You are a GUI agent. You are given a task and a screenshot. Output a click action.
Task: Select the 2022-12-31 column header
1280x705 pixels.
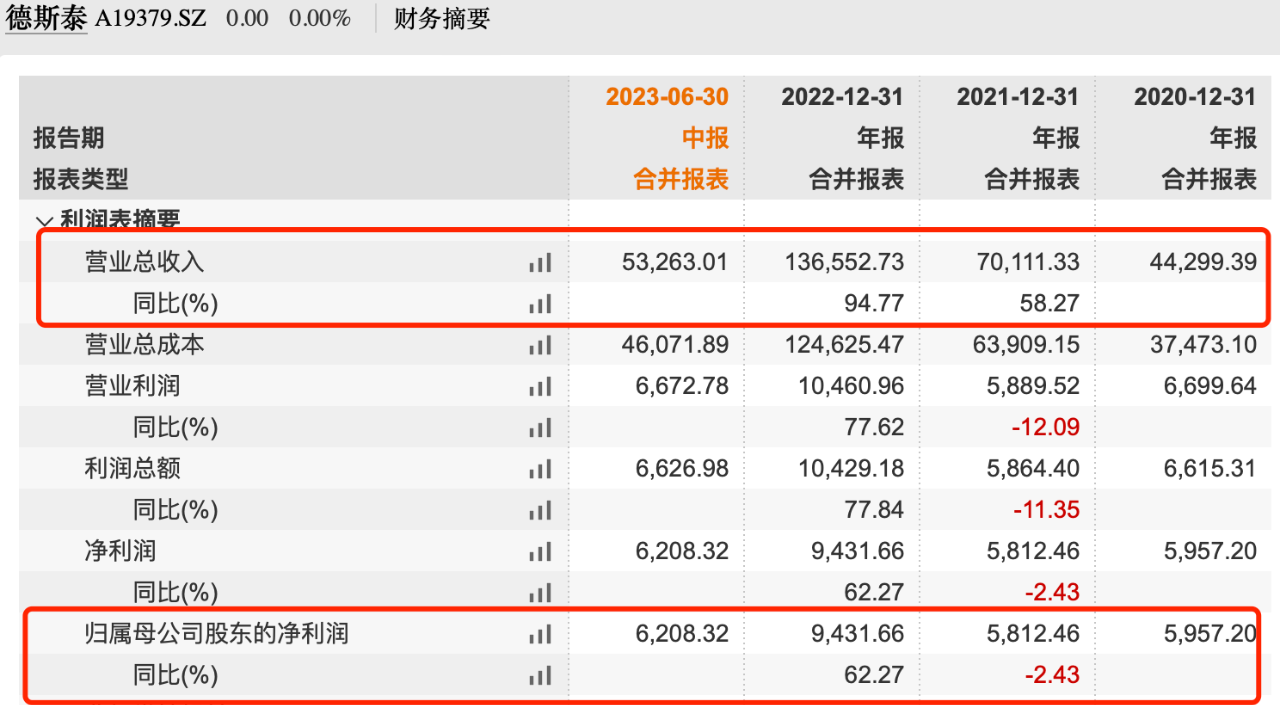click(843, 97)
